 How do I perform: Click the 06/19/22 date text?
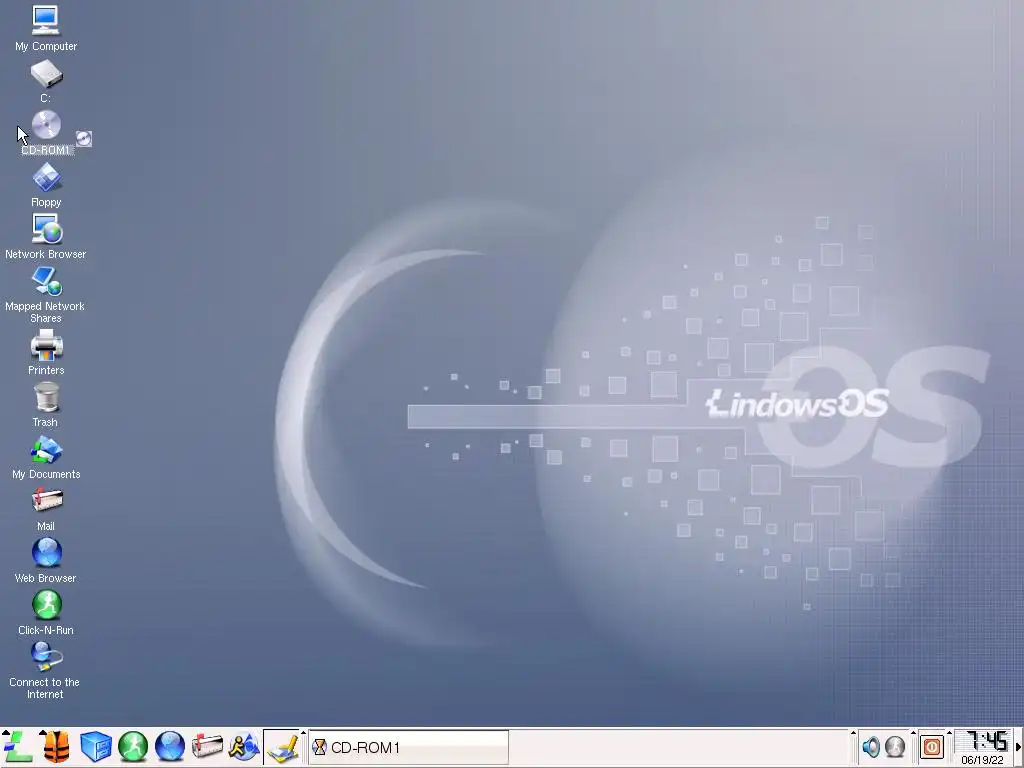(982, 760)
